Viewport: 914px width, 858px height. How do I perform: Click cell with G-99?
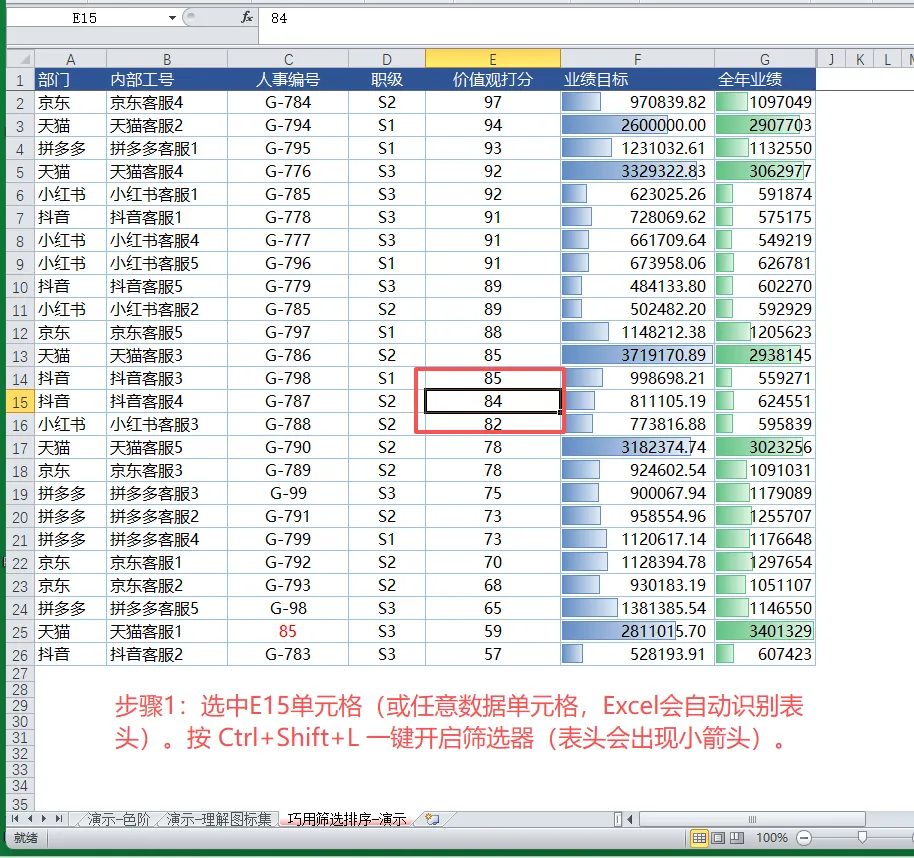click(x=288, y=493)
